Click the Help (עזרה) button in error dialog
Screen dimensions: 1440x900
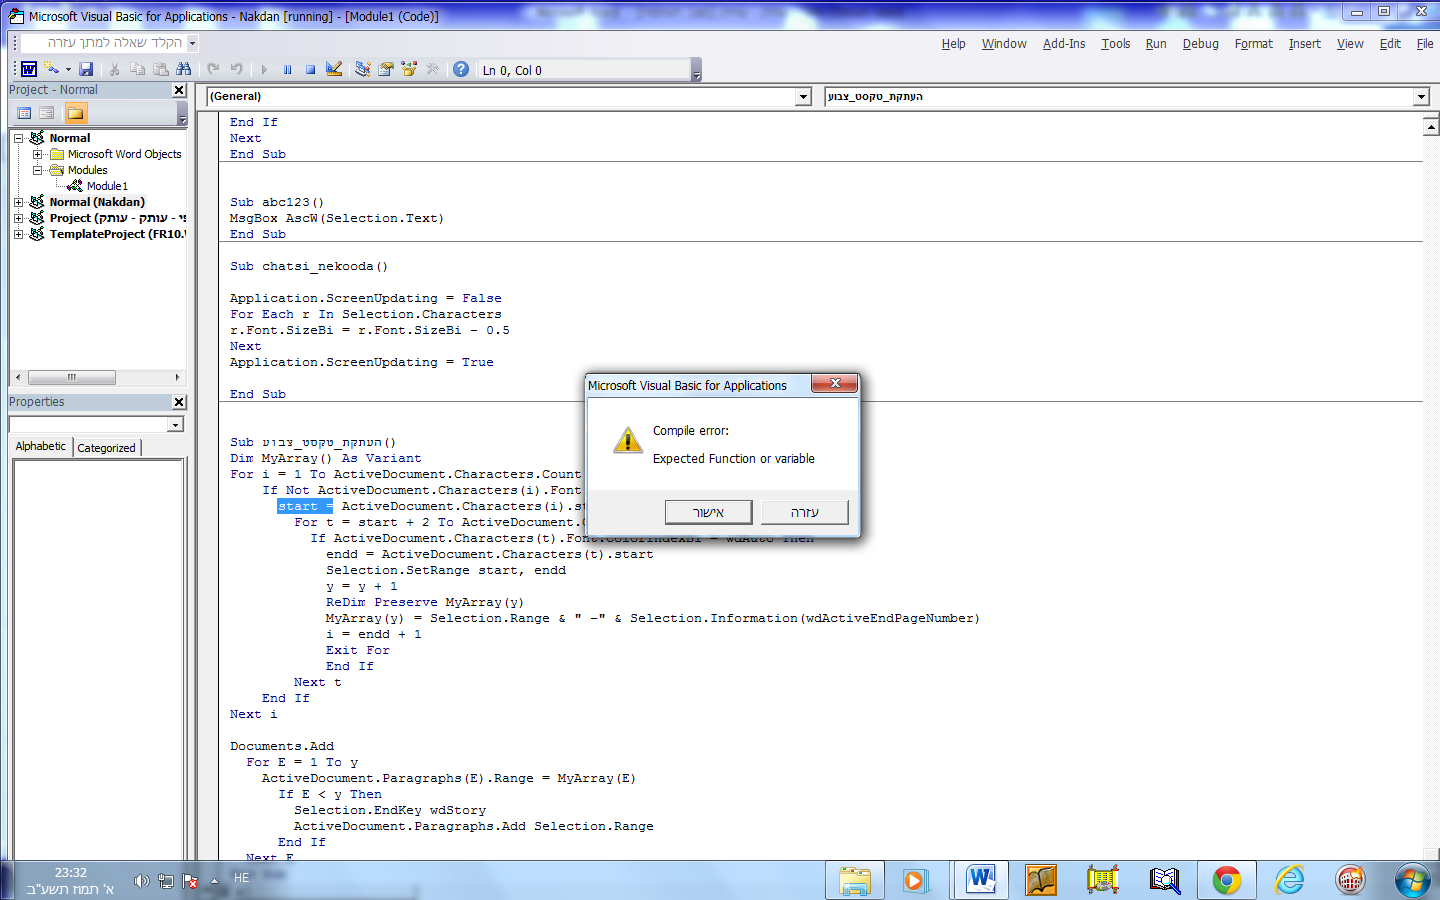click(x=804, y=512)
